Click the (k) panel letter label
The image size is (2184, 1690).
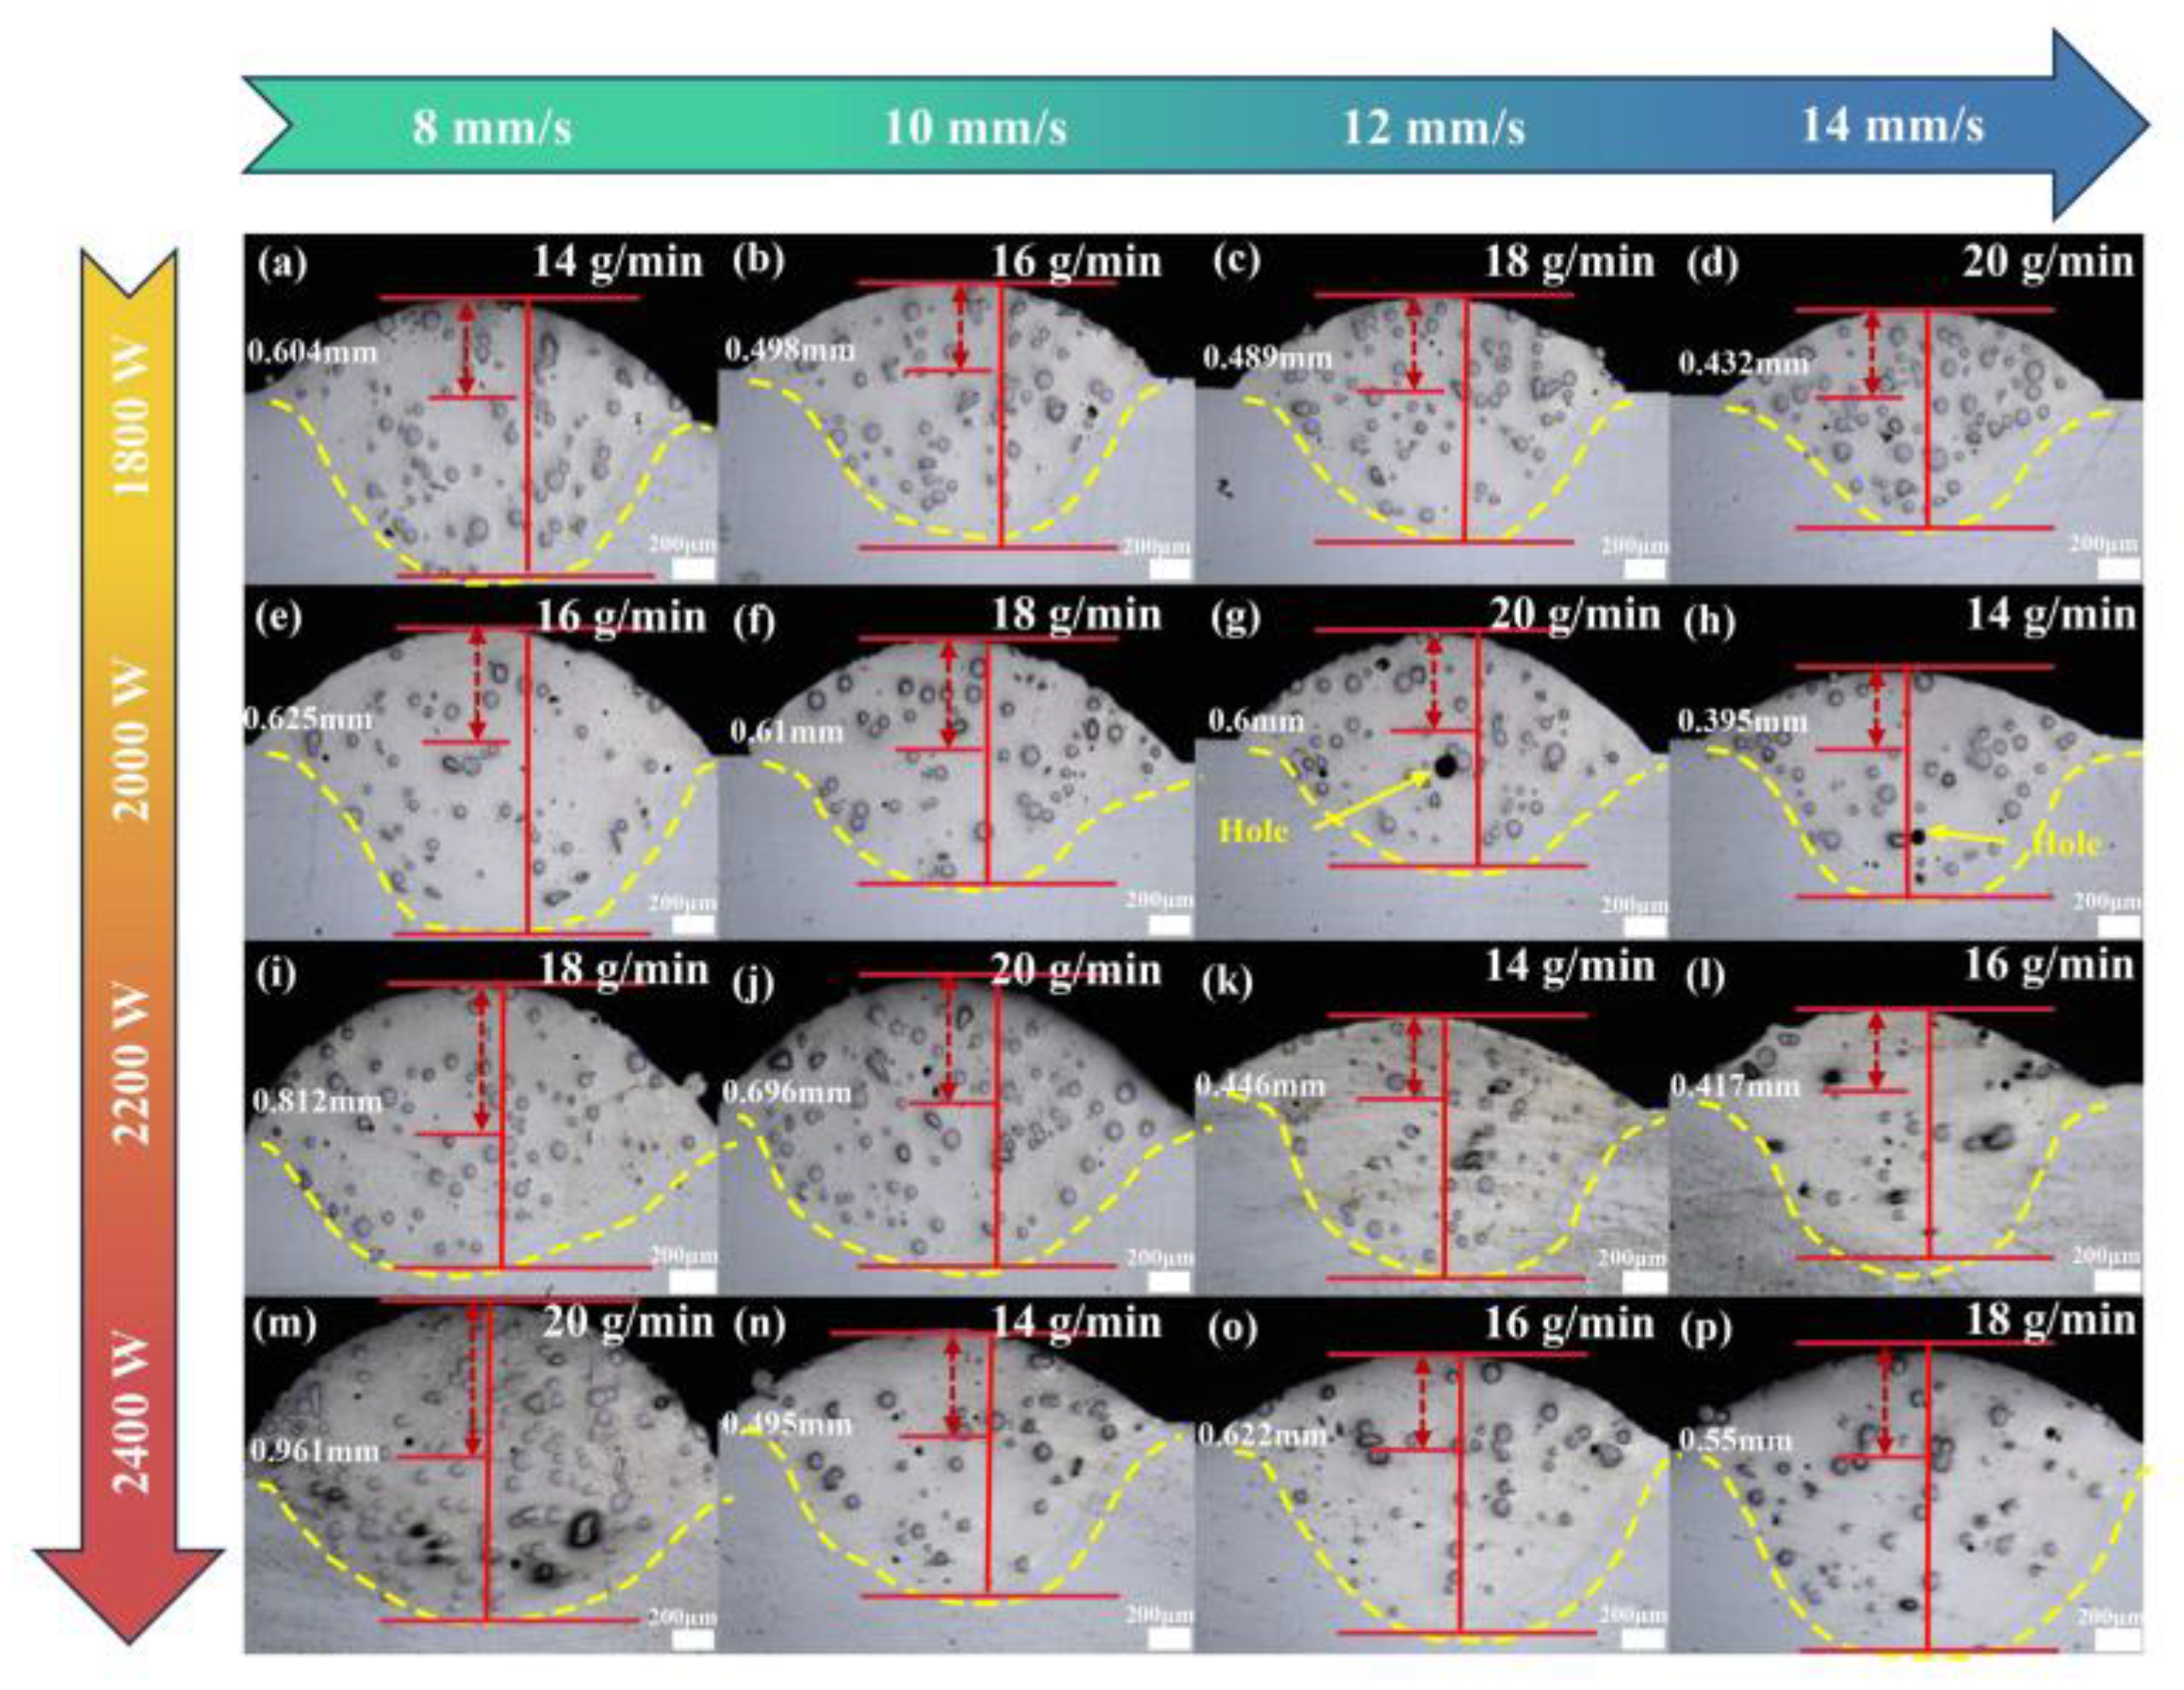tap(1229, 981)
